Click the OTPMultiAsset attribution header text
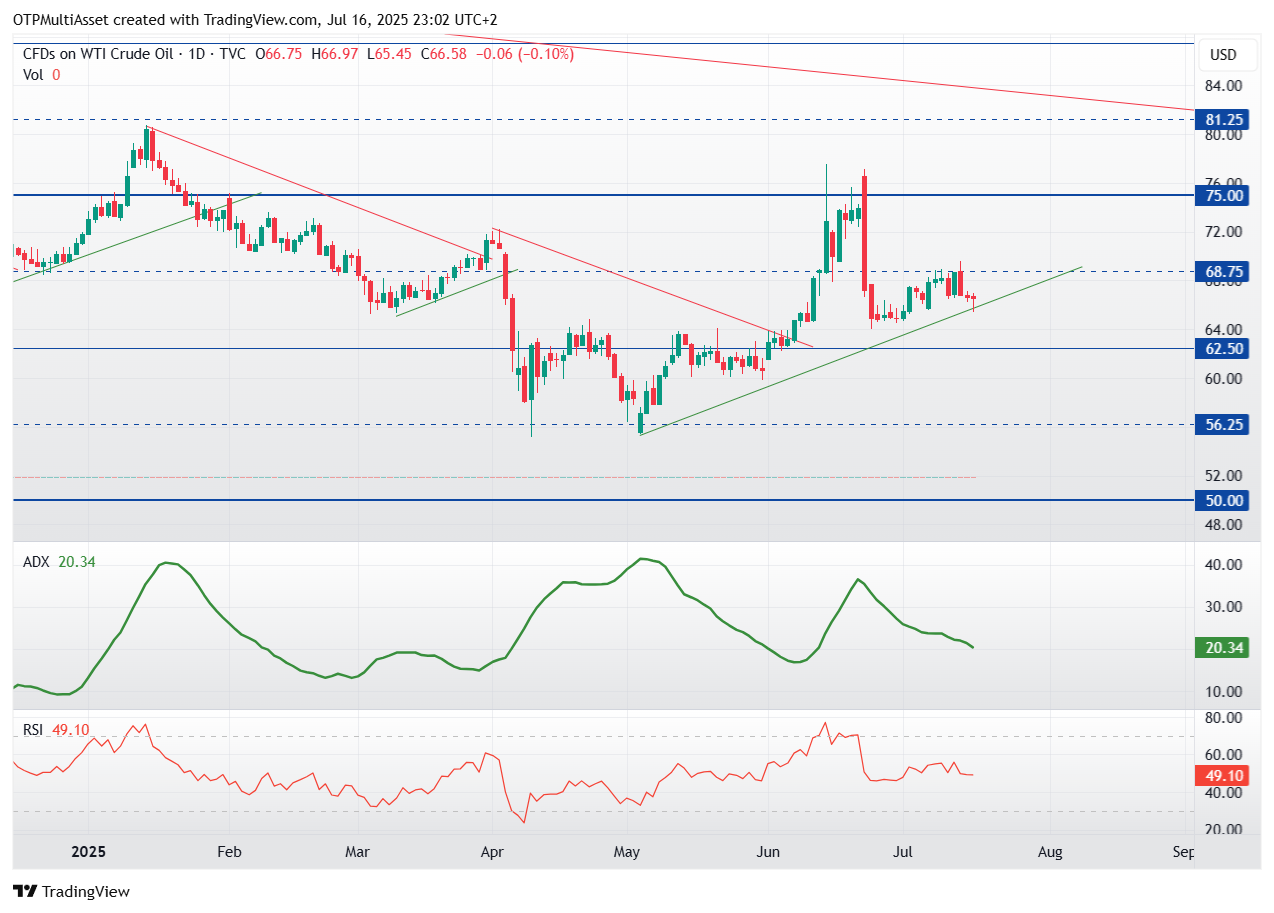This screenshot has width=1274, height=913. point(255,19)
